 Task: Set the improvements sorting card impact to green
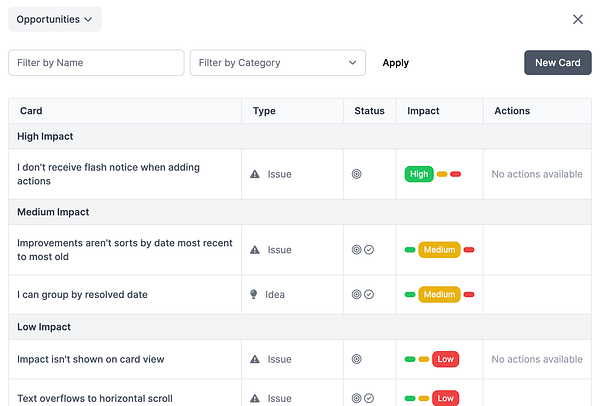409,250
